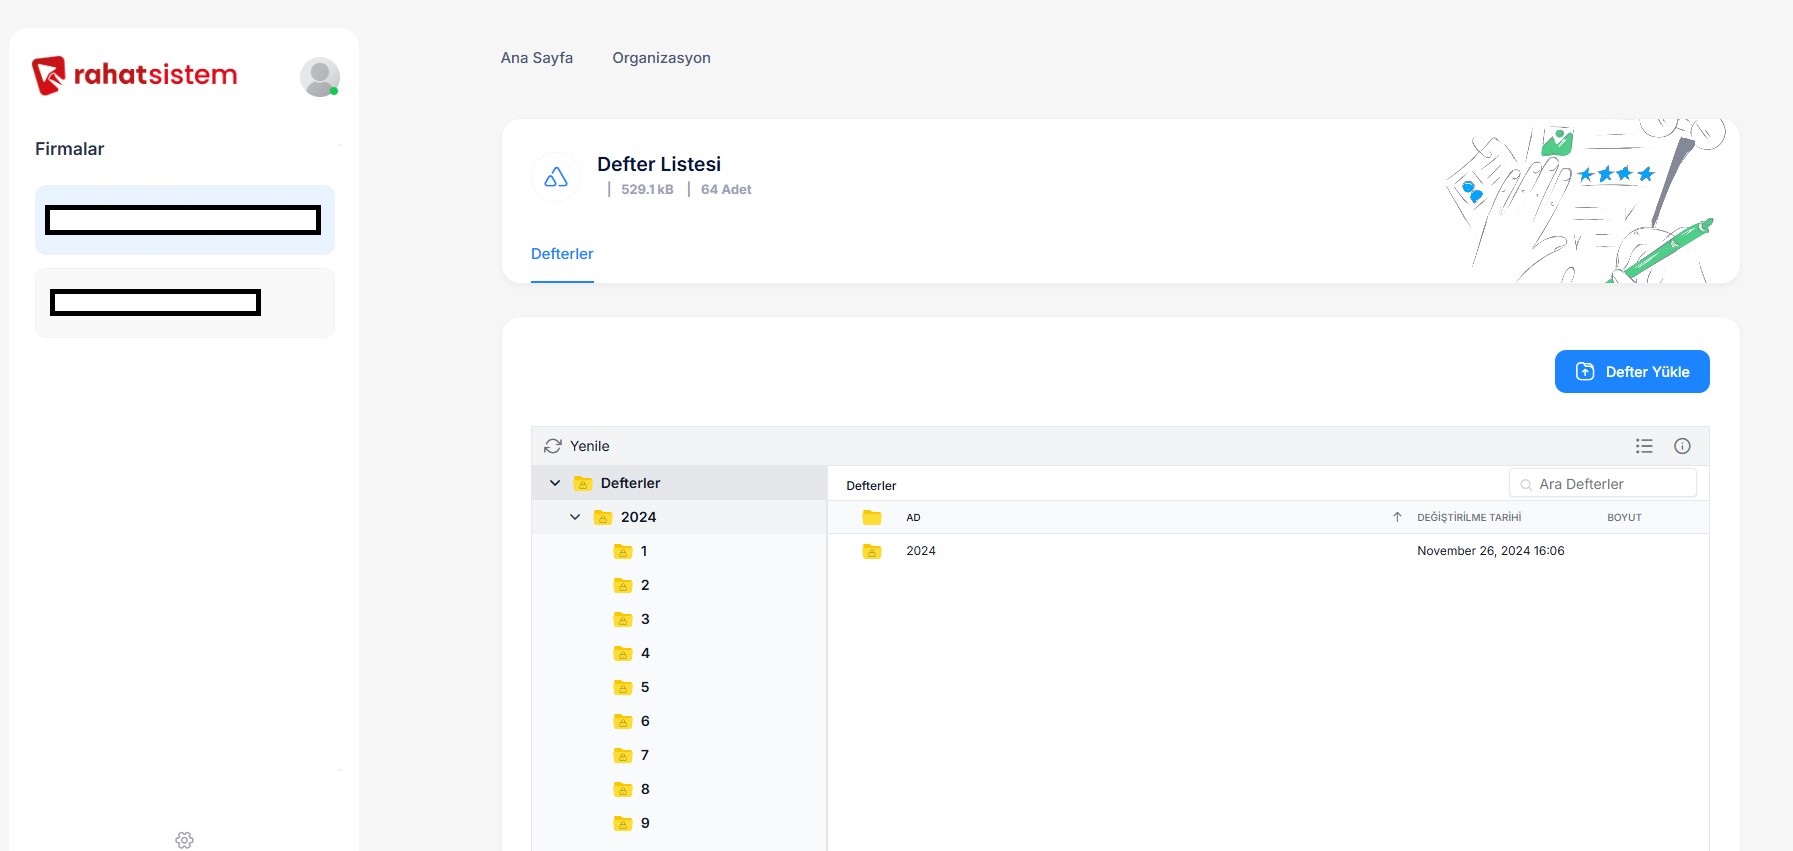Open the user profile avatar
This screenshot has height=851, width=1793.
point(319,77)
